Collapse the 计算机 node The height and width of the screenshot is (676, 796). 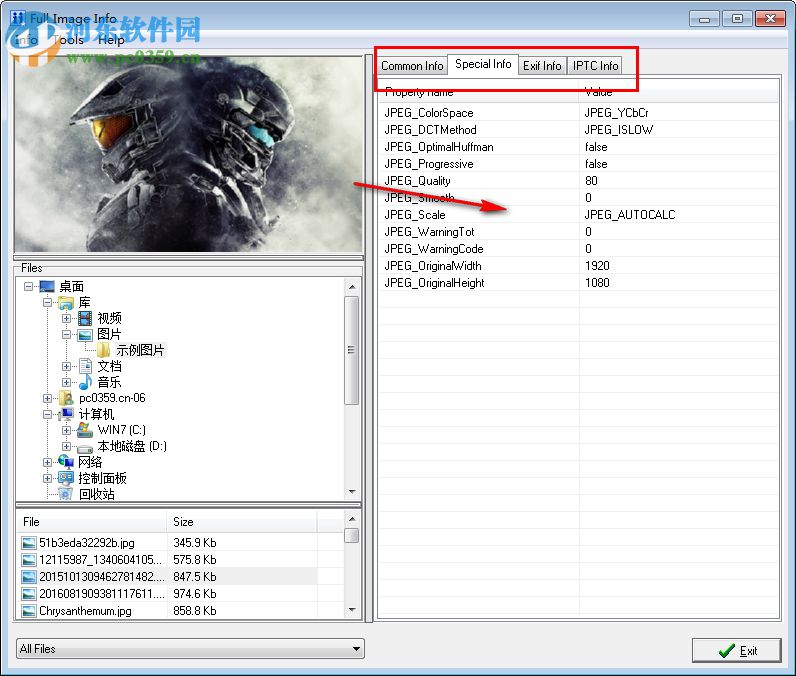[47, 414]
